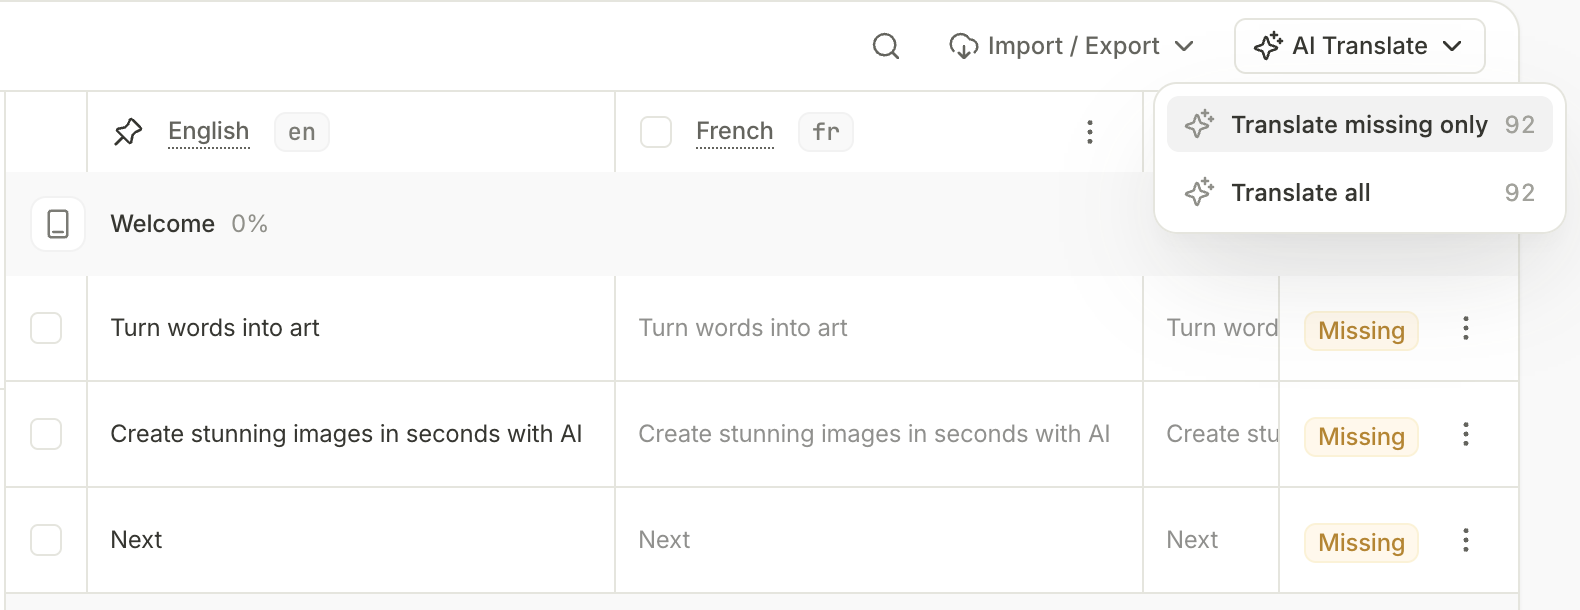Click third-column cell 'Create stu'
This screenshot has height=610, width=1580.
coord(1211,434)
